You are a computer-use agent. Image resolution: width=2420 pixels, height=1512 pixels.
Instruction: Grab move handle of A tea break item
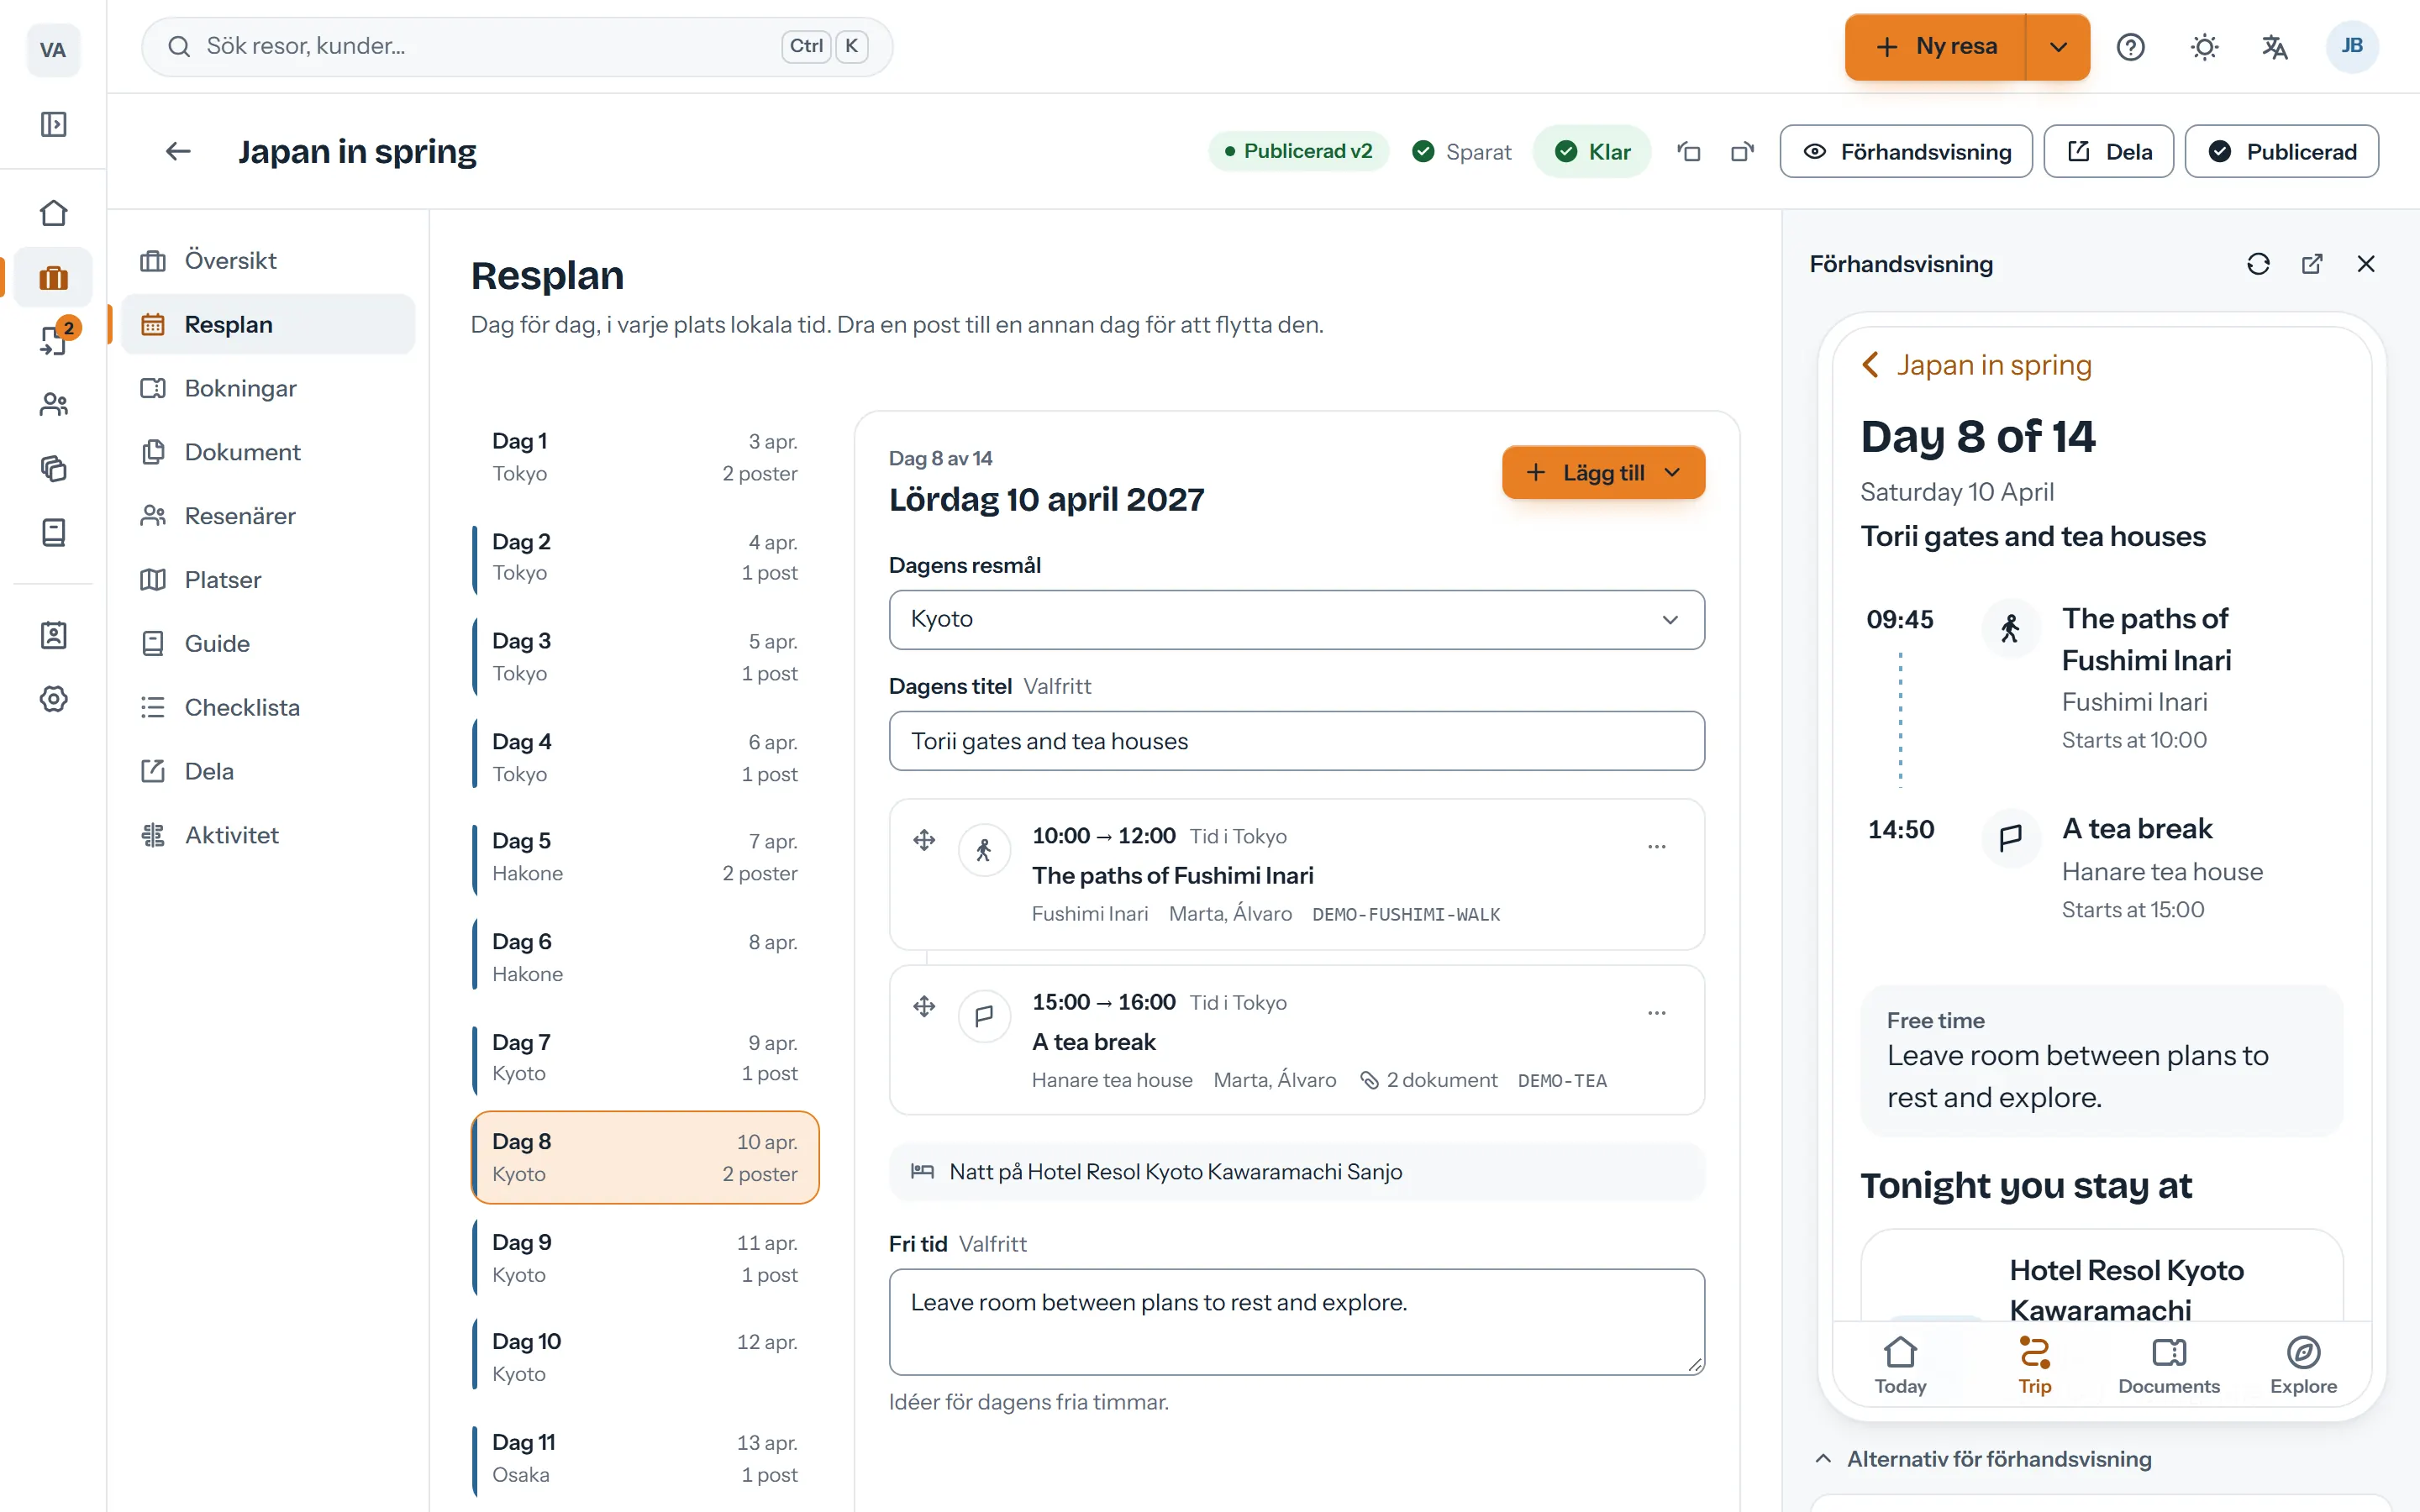(x=924, y=1006)
